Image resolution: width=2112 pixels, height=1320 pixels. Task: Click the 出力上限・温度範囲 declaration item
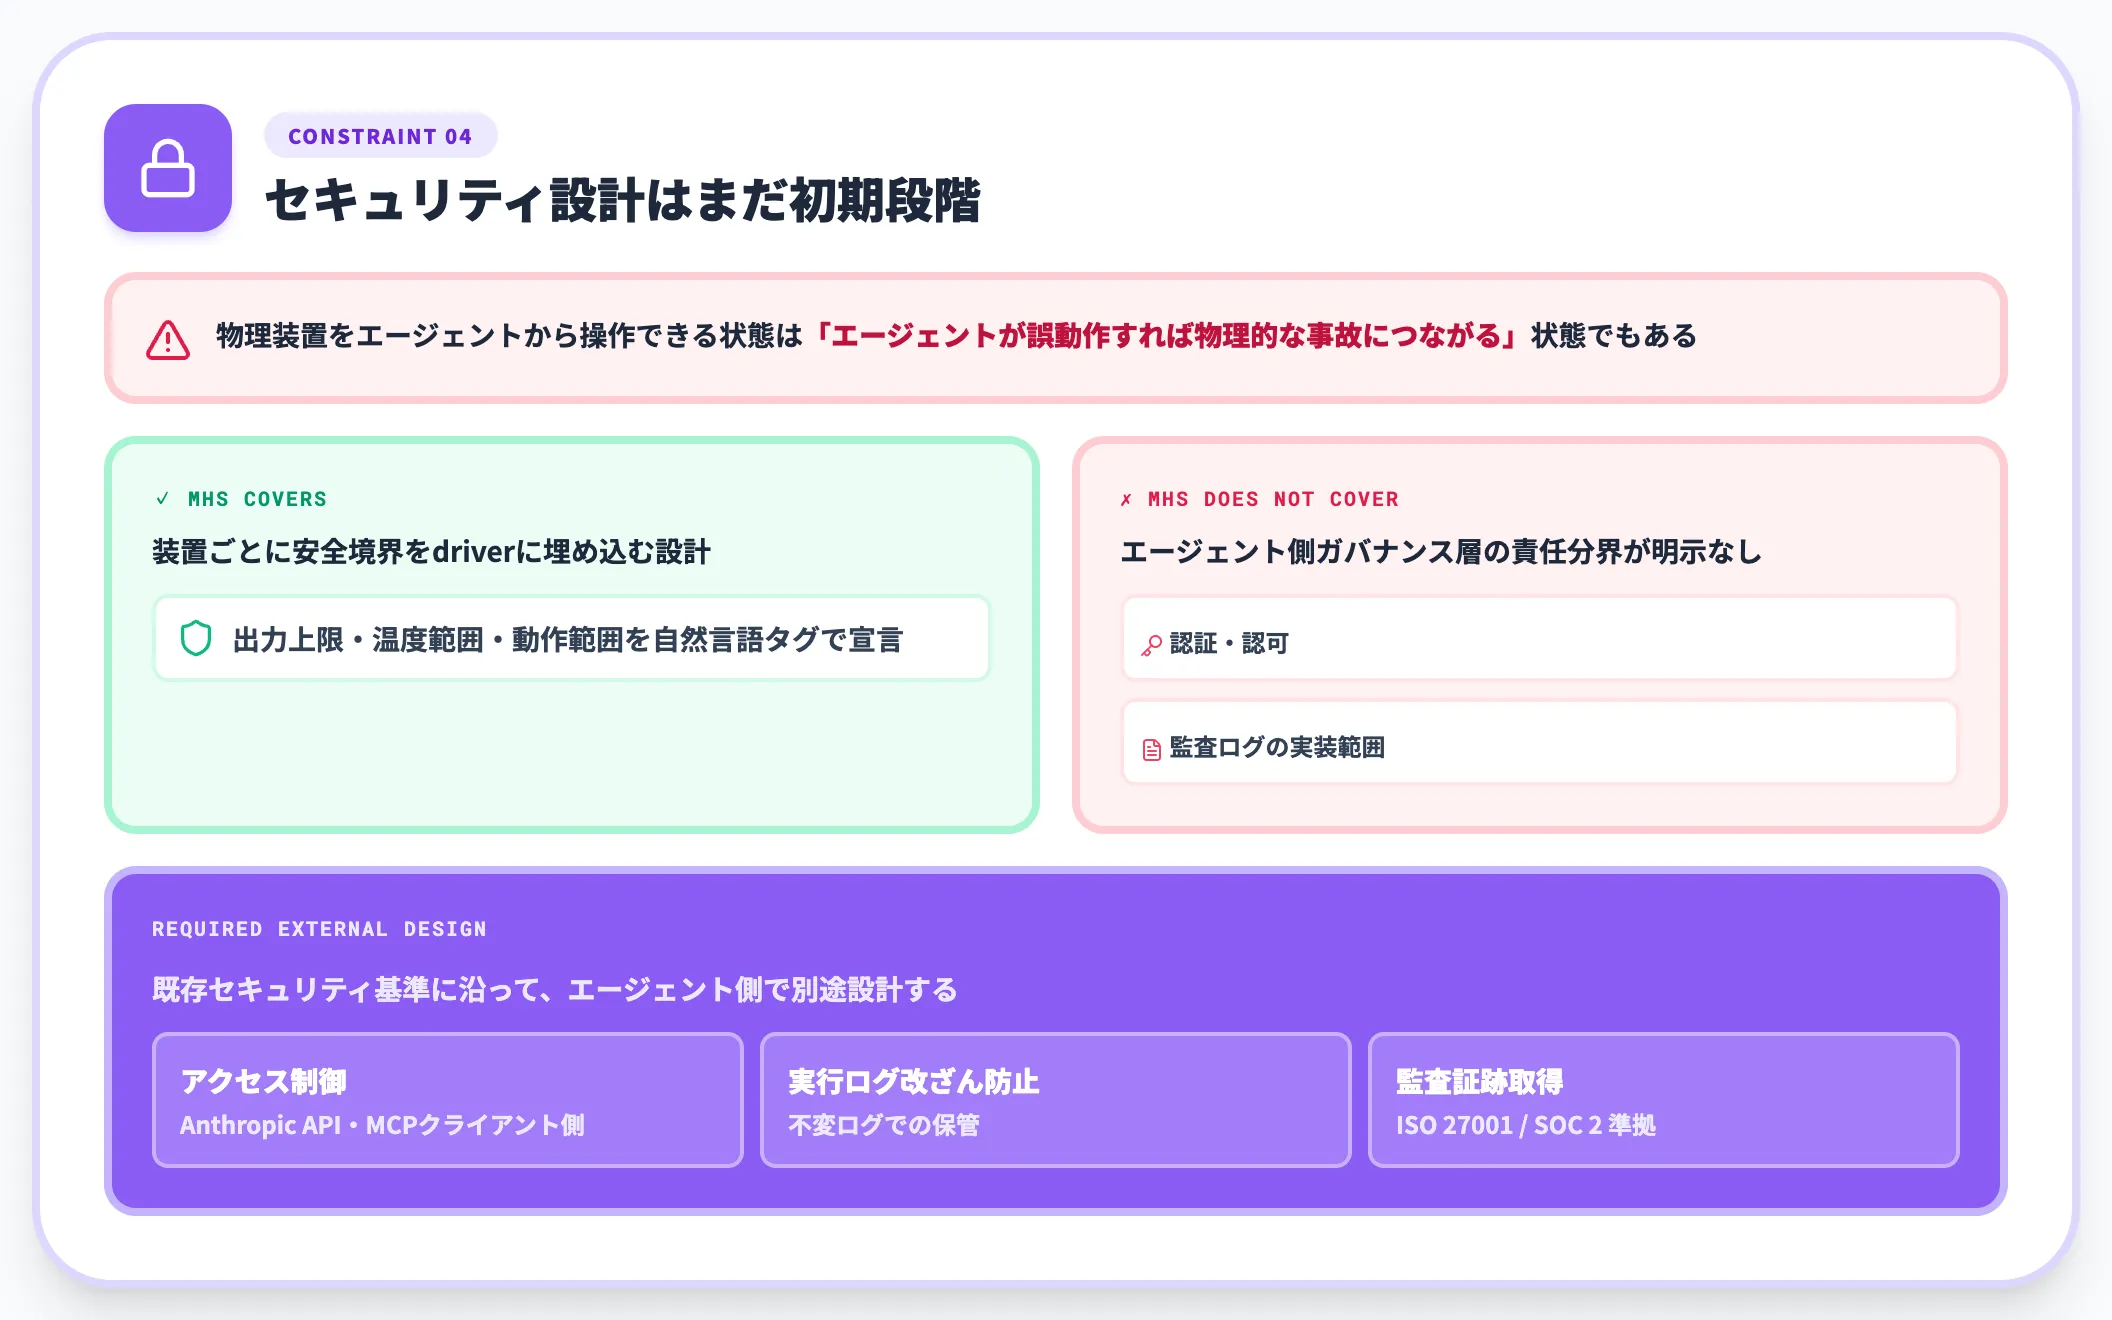click(x=572, y=638)
